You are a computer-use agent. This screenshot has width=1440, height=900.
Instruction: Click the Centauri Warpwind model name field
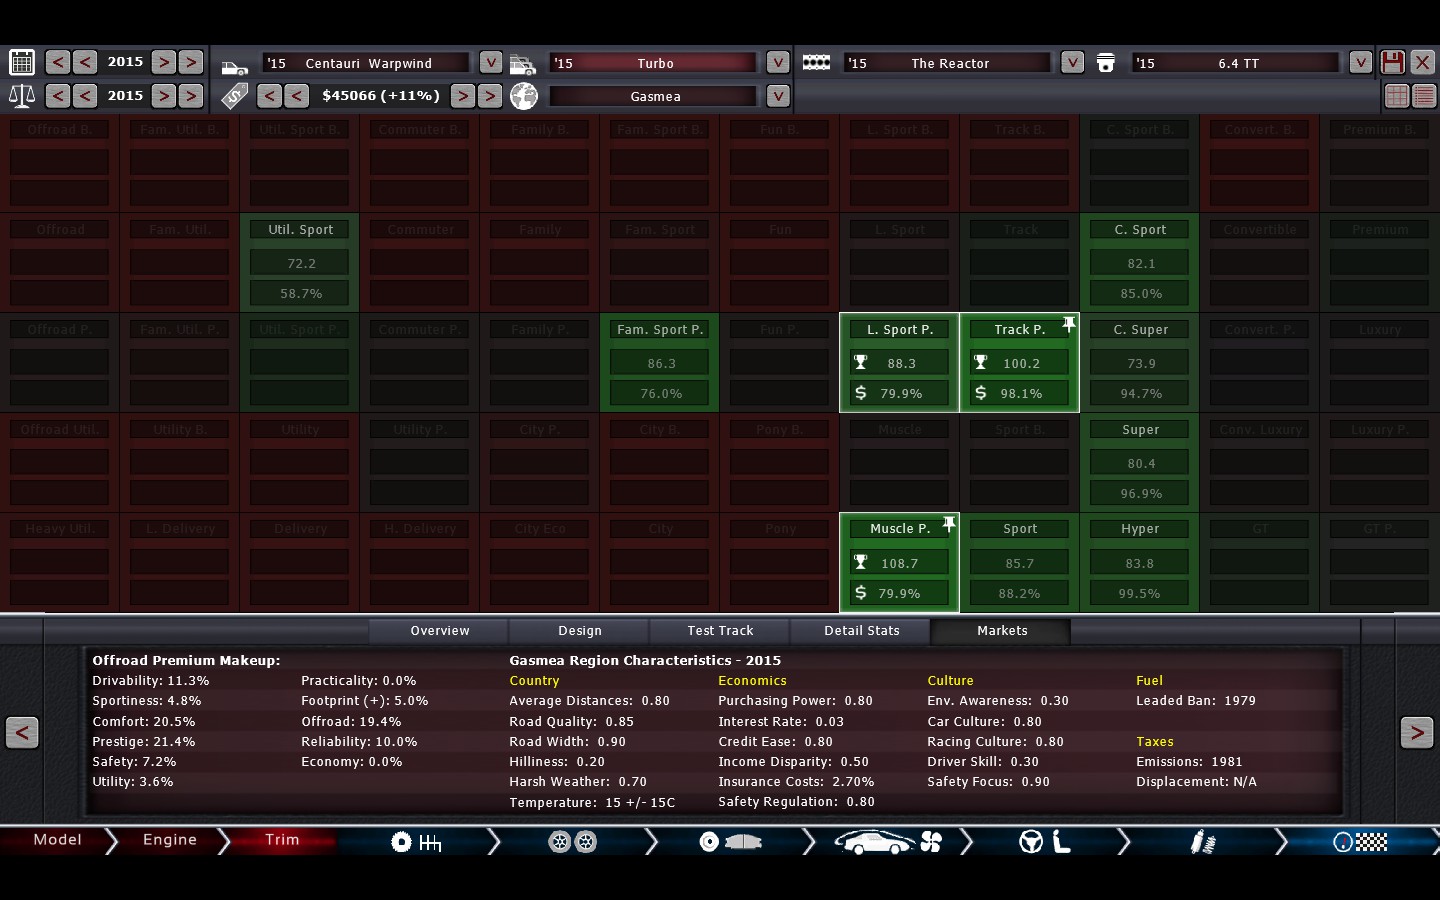tap(367, 63)
